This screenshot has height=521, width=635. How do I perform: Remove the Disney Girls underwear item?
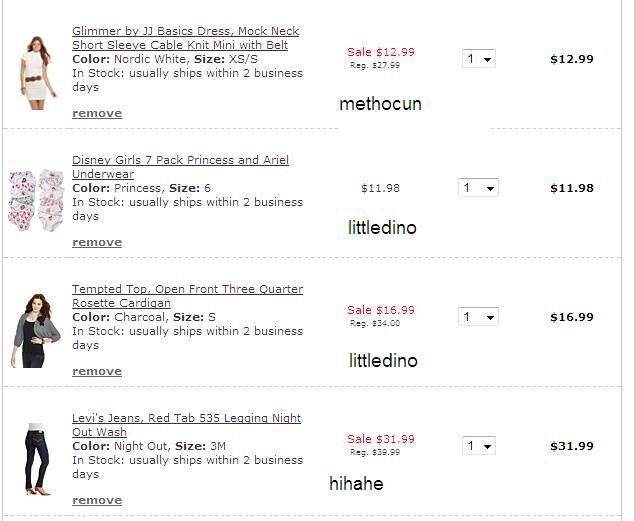pyautogui.click(x=97, y=243)
